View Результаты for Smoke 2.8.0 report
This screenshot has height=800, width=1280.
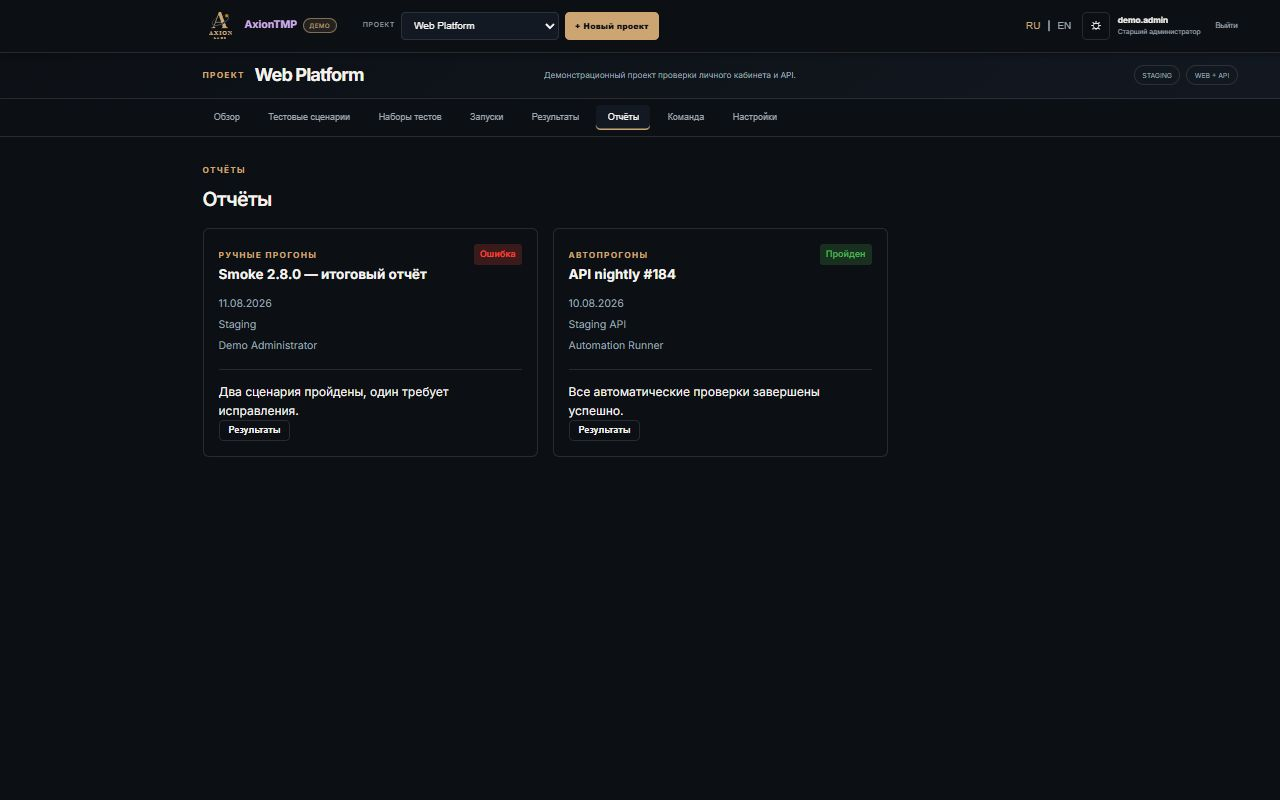click(x=254, y=430)
